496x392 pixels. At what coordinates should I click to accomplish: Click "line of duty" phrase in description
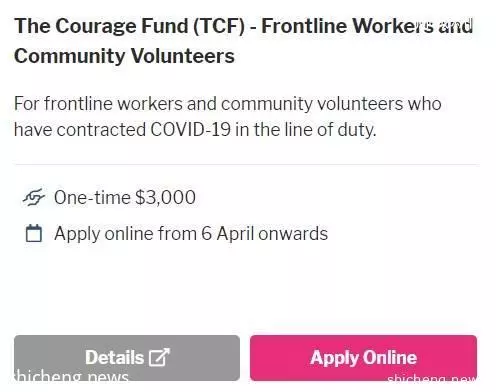[x=330, y=129]
